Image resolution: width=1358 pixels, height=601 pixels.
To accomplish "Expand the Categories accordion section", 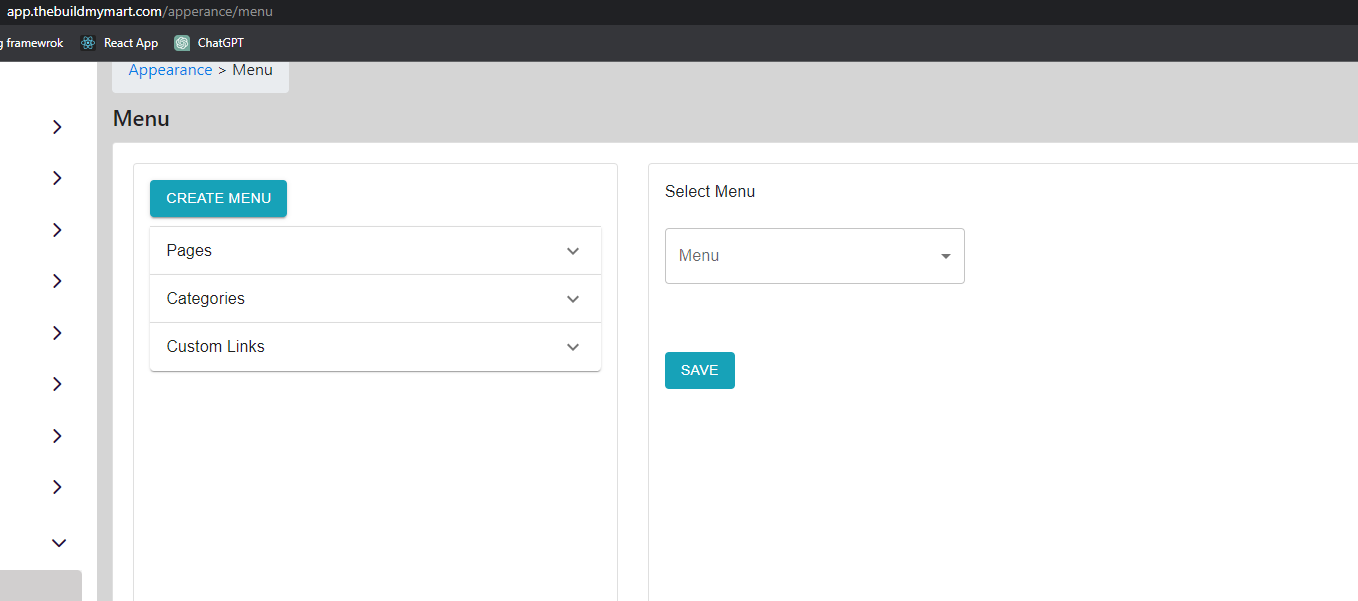I will (x=375, y=299).
